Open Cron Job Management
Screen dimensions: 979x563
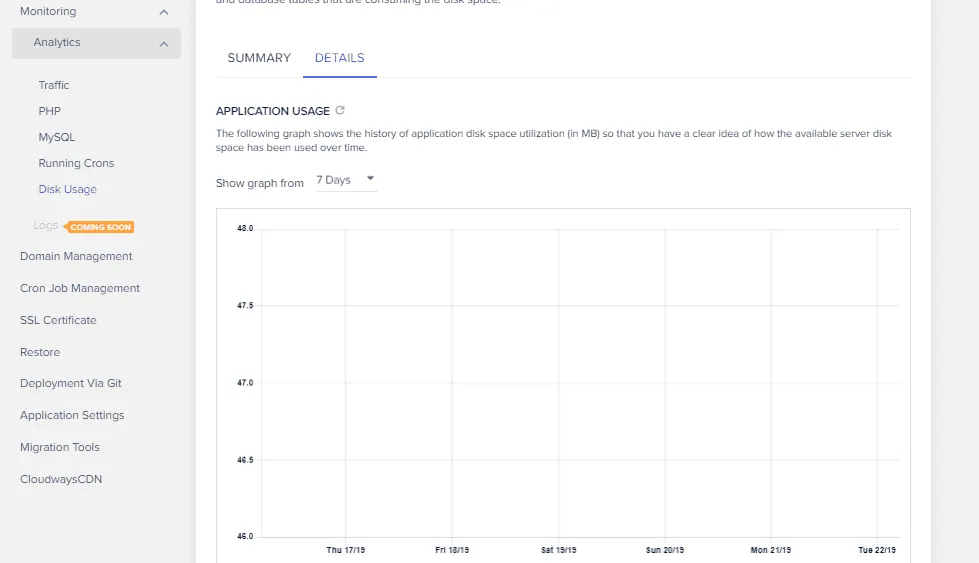tap(80, 288)
